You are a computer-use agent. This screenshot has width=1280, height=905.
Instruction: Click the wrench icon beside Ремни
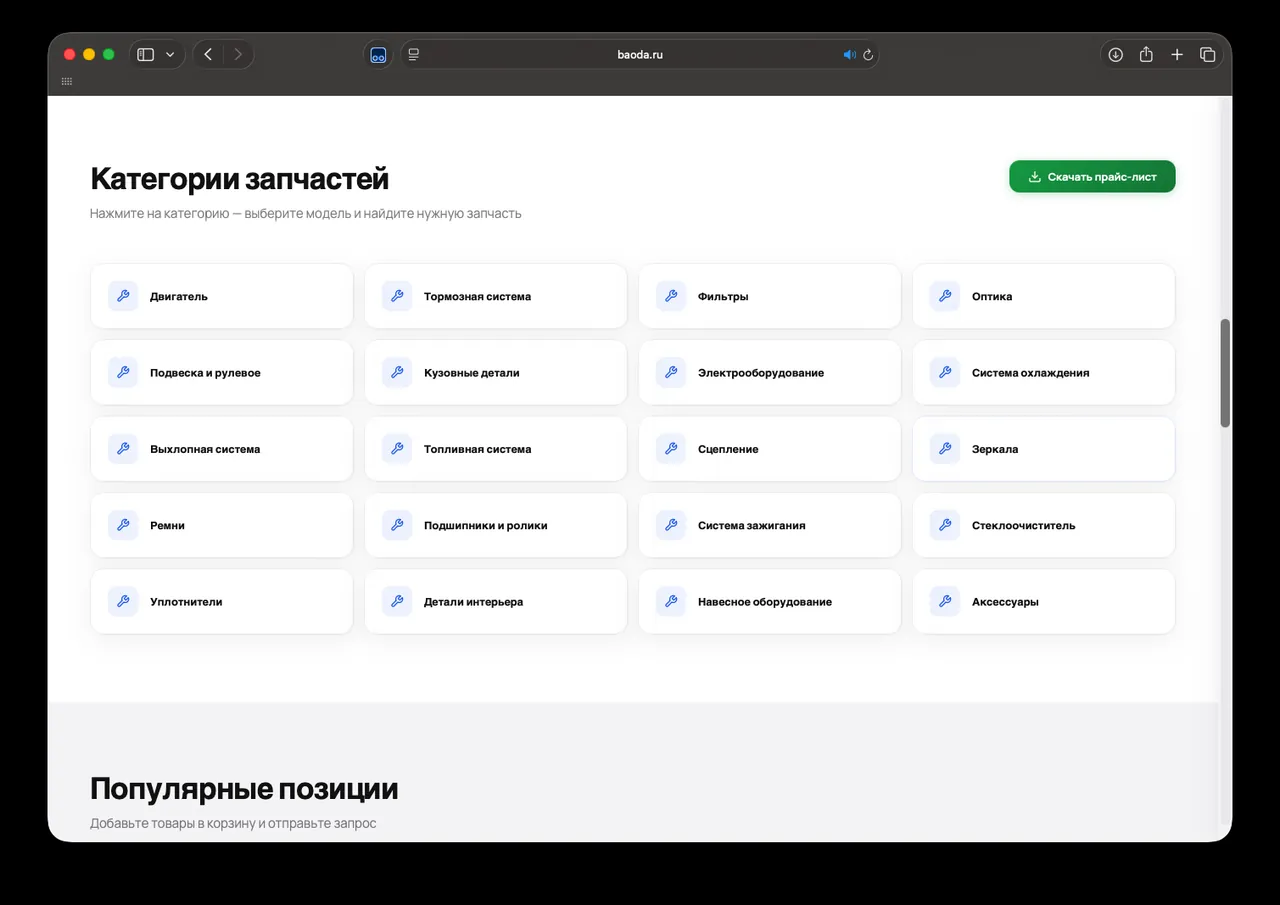123,525
